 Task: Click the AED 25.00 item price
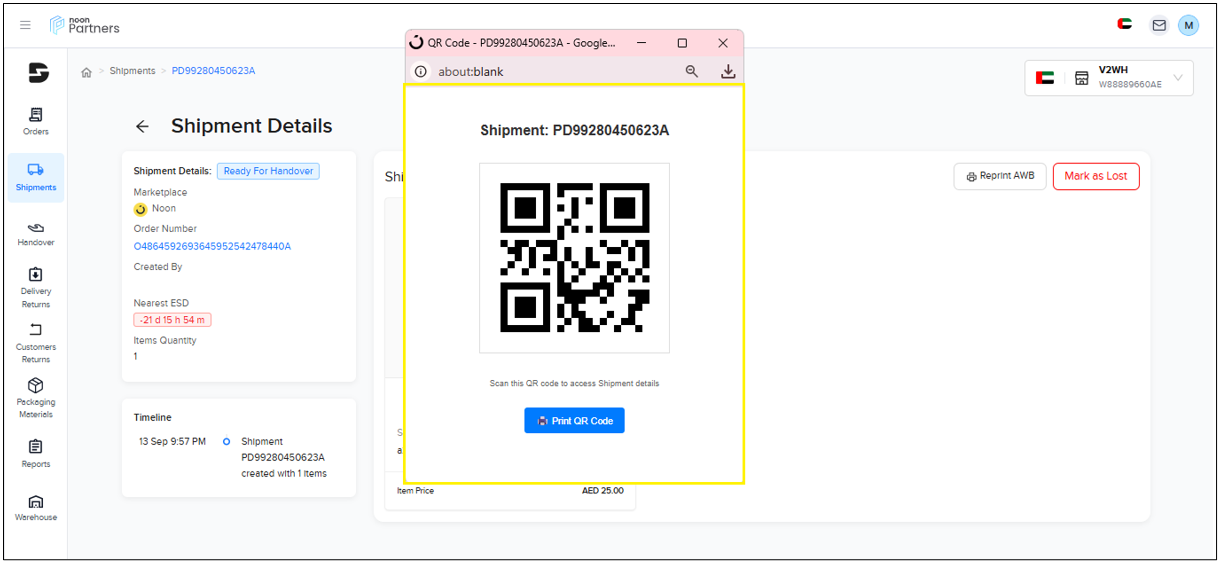(603, 491)
